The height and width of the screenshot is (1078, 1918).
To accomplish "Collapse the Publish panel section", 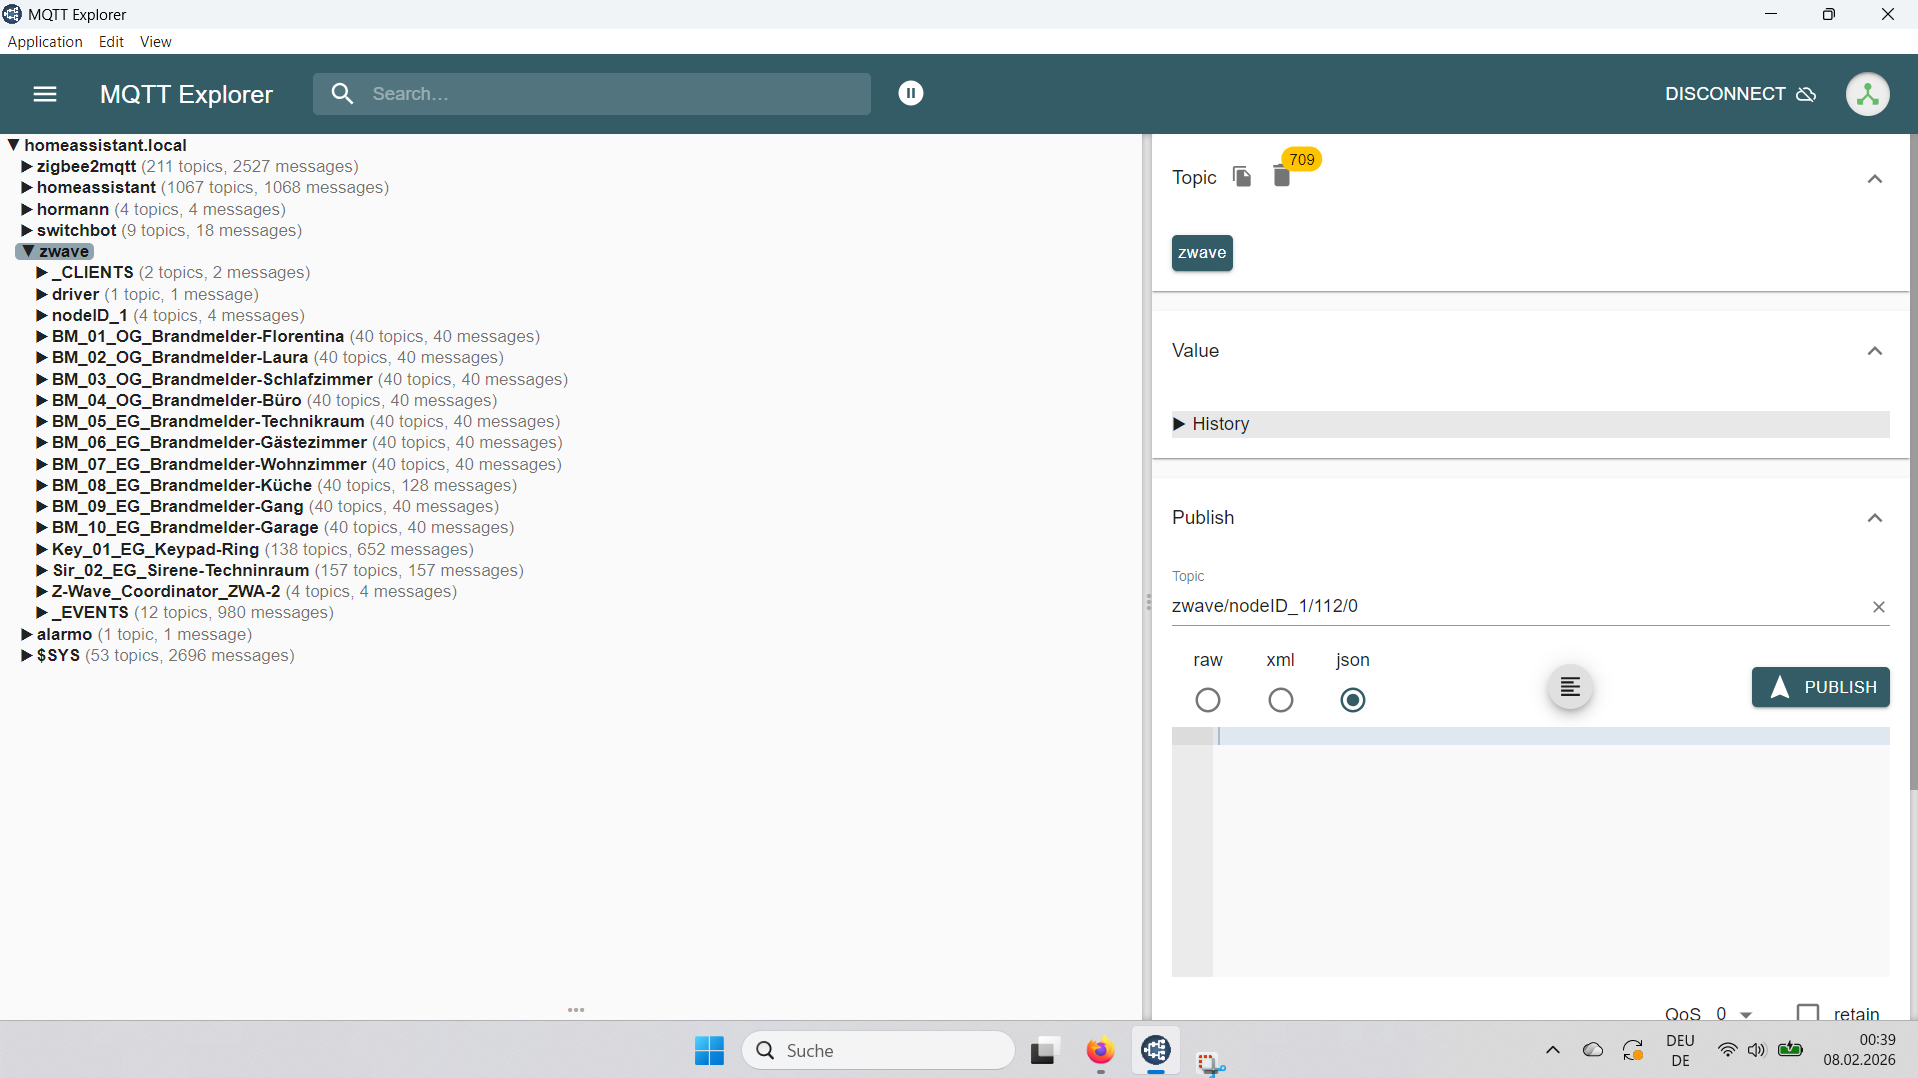I will pos(1874,518).
